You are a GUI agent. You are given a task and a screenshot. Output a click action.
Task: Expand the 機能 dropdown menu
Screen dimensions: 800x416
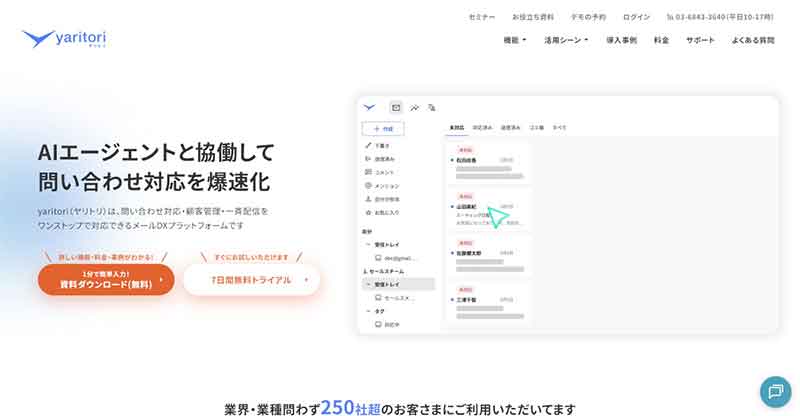click(x=515, y=40)
